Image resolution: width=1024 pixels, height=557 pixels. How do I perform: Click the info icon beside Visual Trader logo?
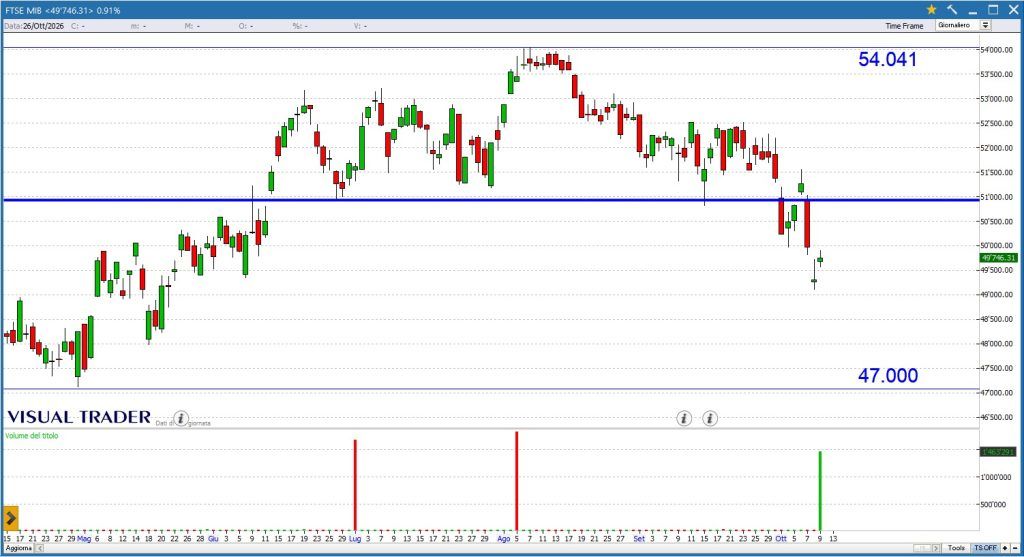coord(181,418)
